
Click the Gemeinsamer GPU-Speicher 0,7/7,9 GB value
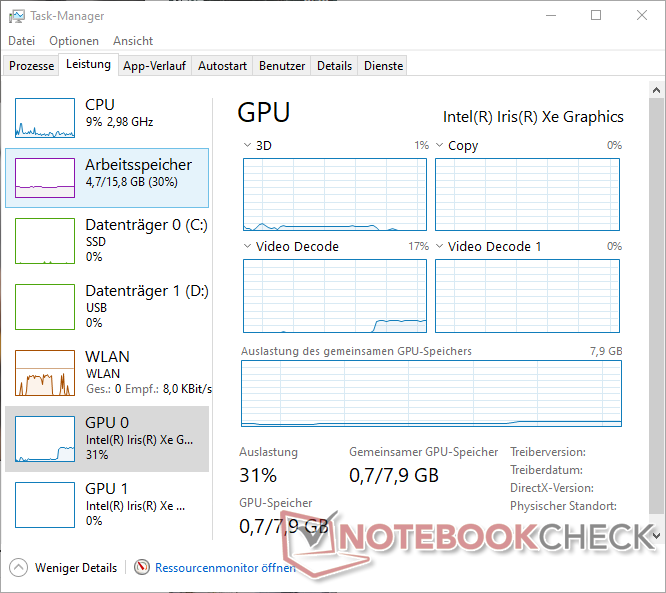point(394,475)
